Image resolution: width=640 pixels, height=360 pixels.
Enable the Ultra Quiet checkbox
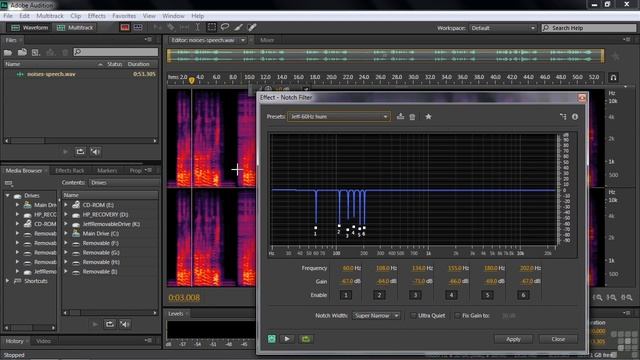pos(413,316)
